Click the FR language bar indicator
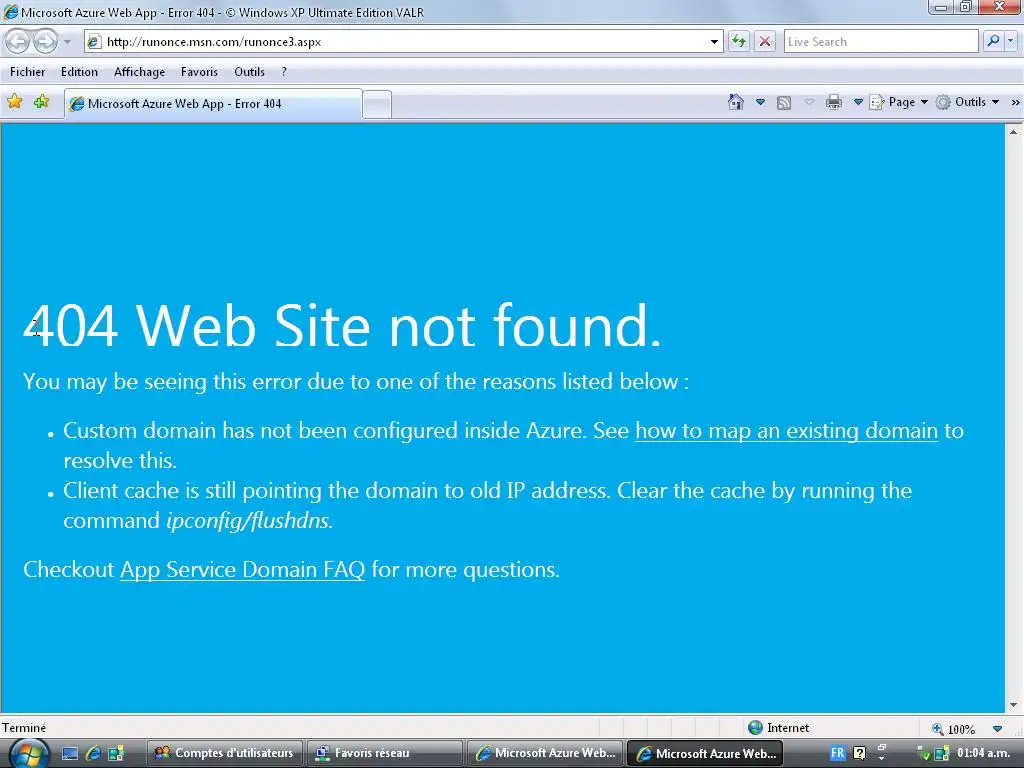The height and width of the screenshot is (768, 1024). [x=837, y=753]
